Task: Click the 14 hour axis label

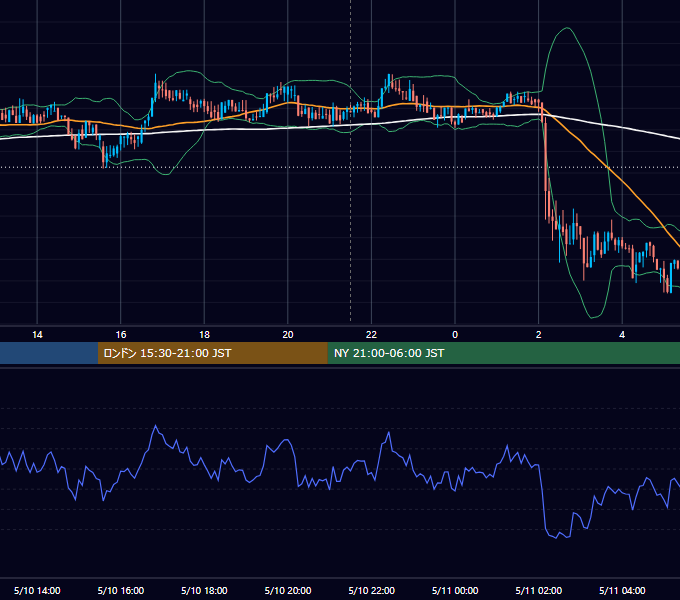Action: pos(37,335)
